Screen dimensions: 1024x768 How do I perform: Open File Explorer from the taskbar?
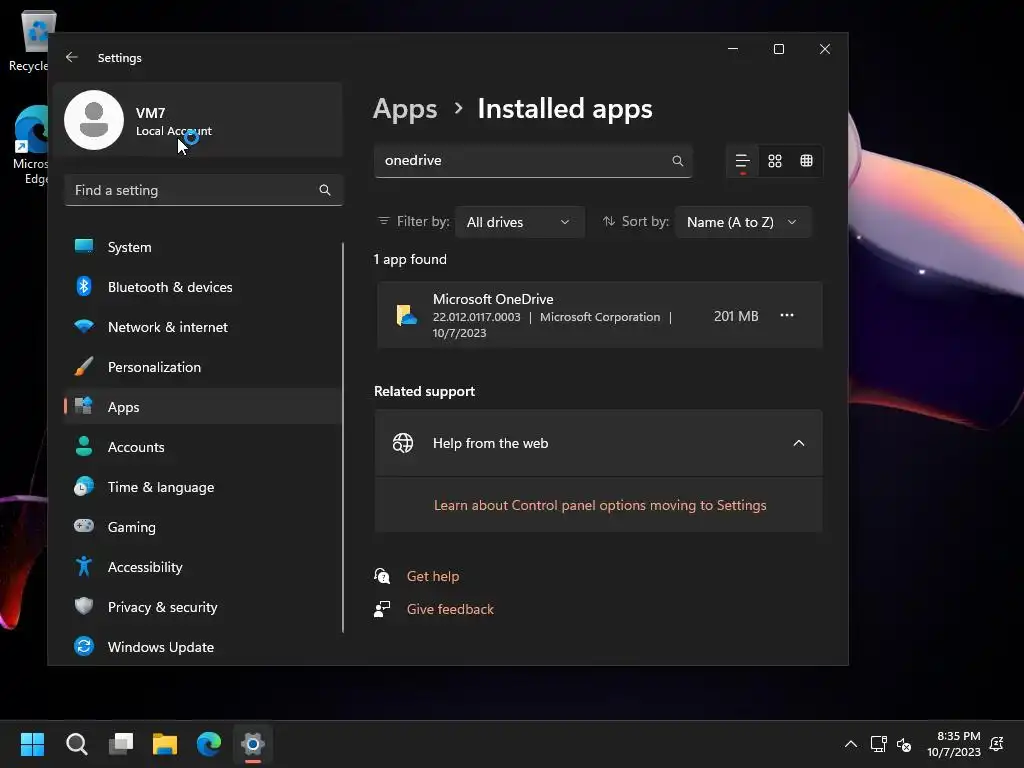point(165,744)
